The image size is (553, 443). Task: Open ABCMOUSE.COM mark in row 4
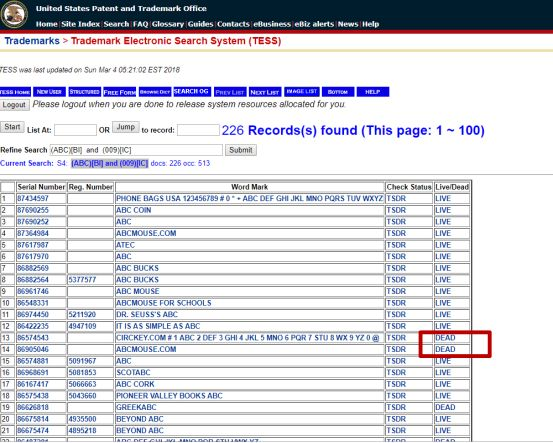[146, 233]
